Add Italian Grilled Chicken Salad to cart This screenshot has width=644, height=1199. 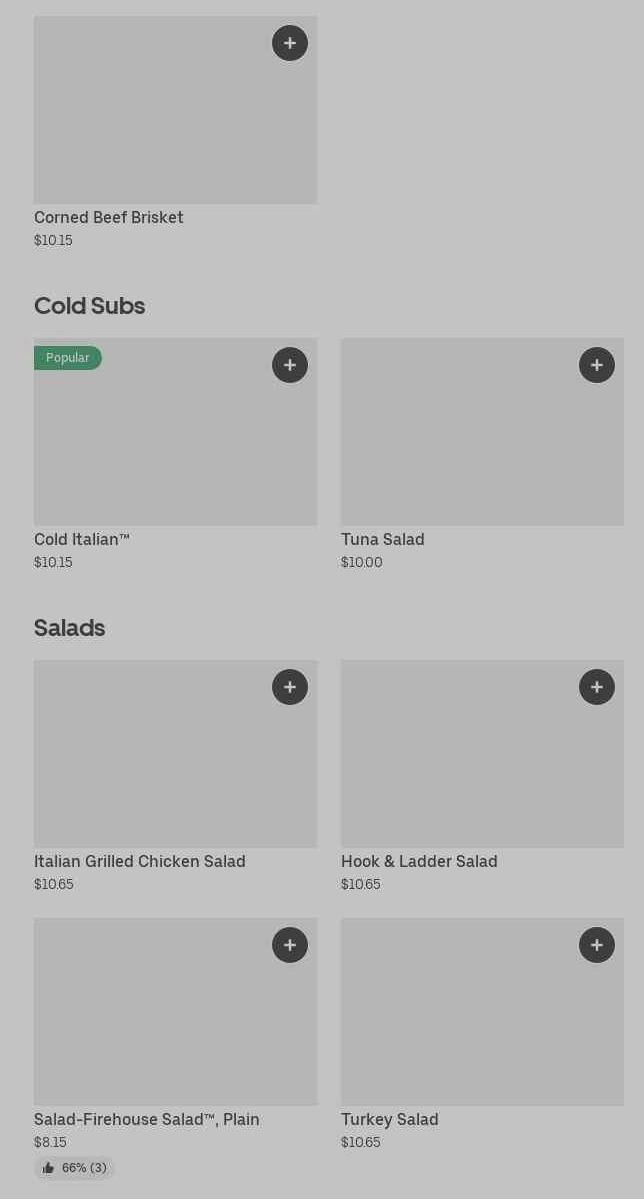click(x=290, y=687)
